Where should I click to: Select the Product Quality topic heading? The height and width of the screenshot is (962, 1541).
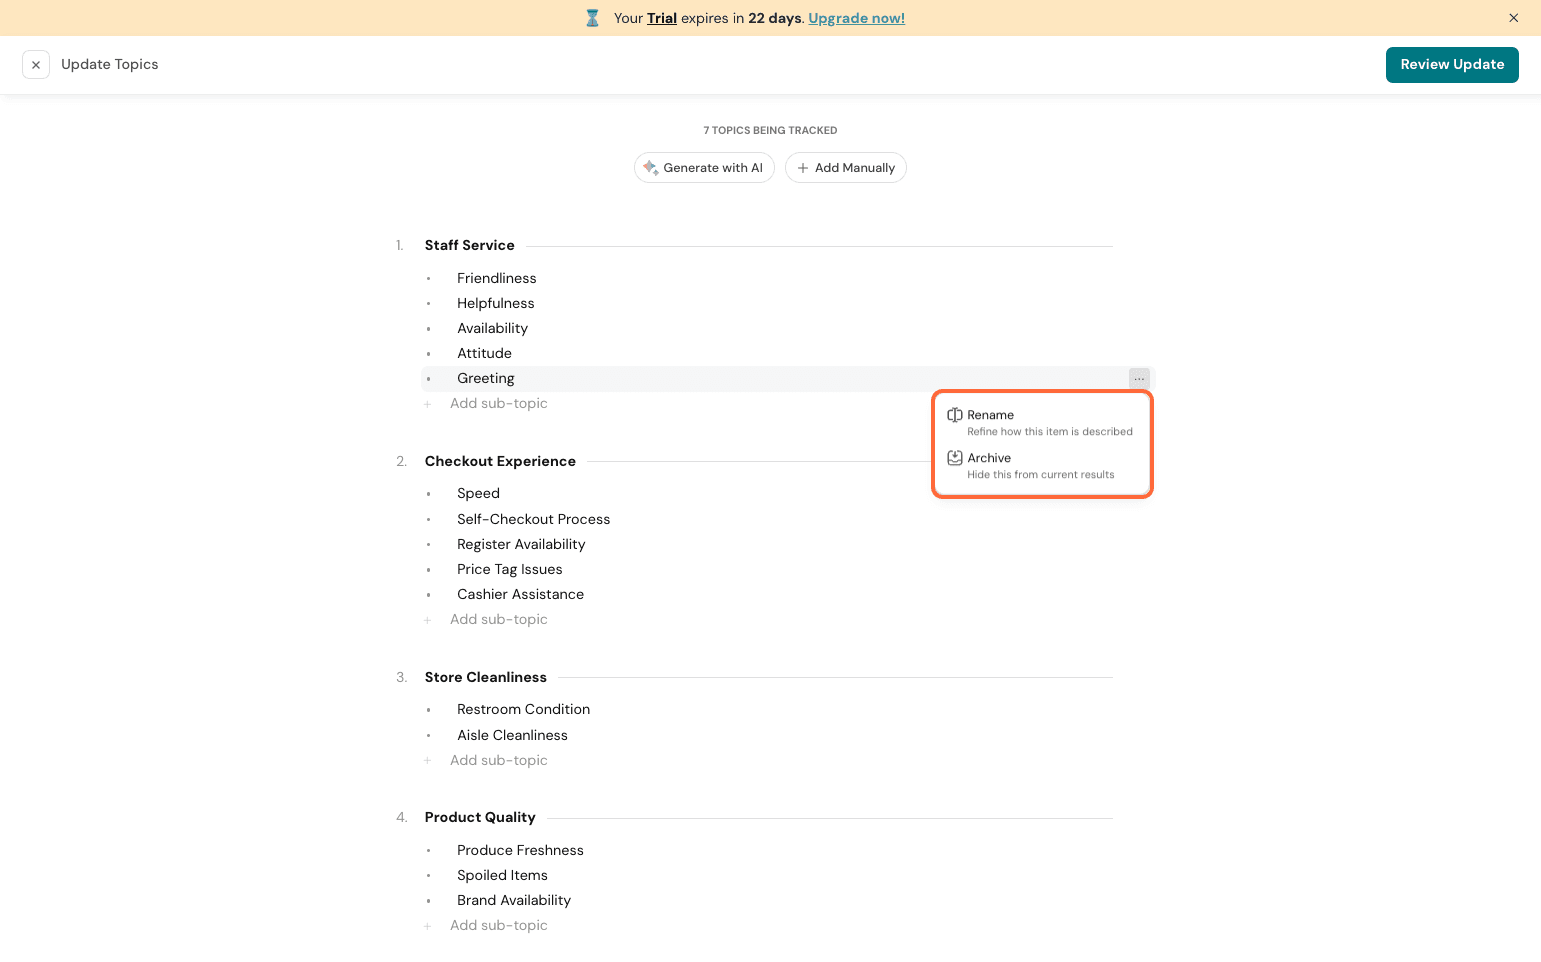tap(480, 818)
